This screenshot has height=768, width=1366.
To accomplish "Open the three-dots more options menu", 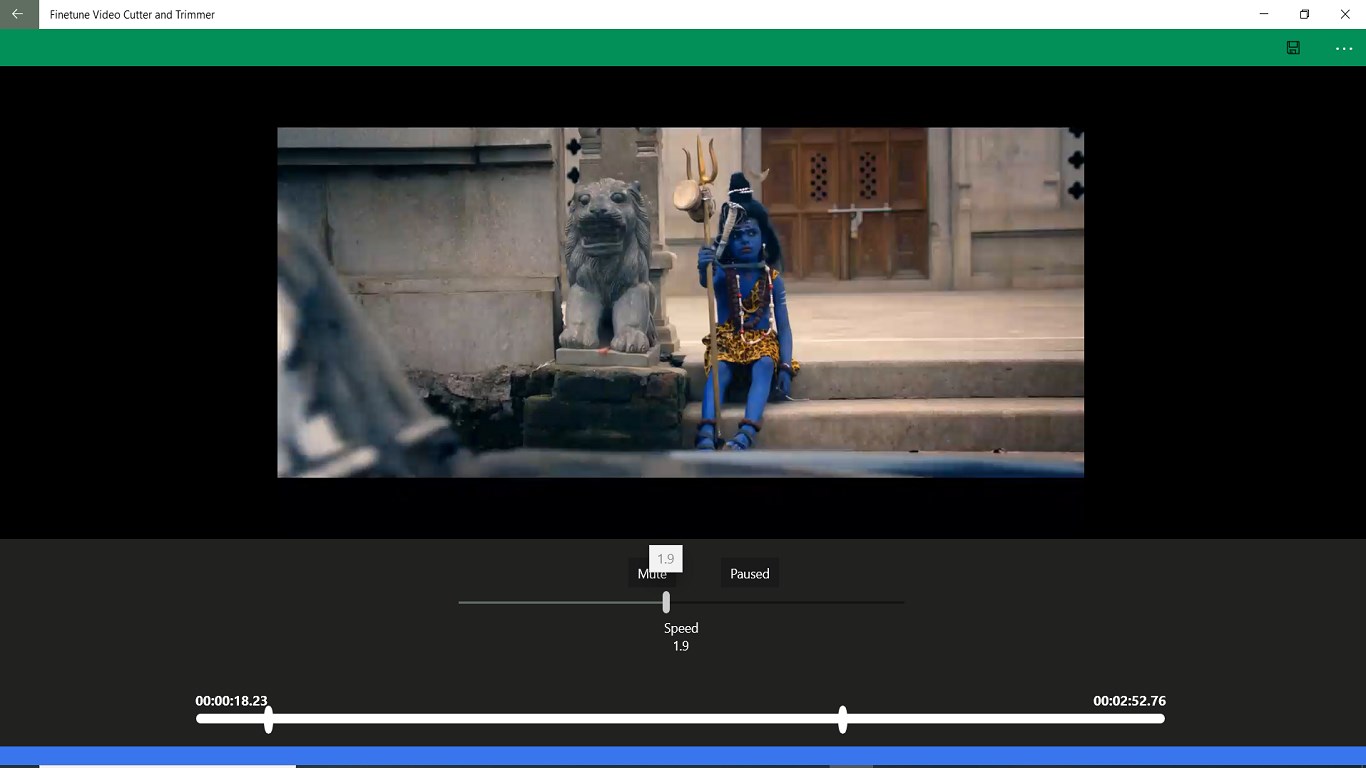I will pos(1343,48).
